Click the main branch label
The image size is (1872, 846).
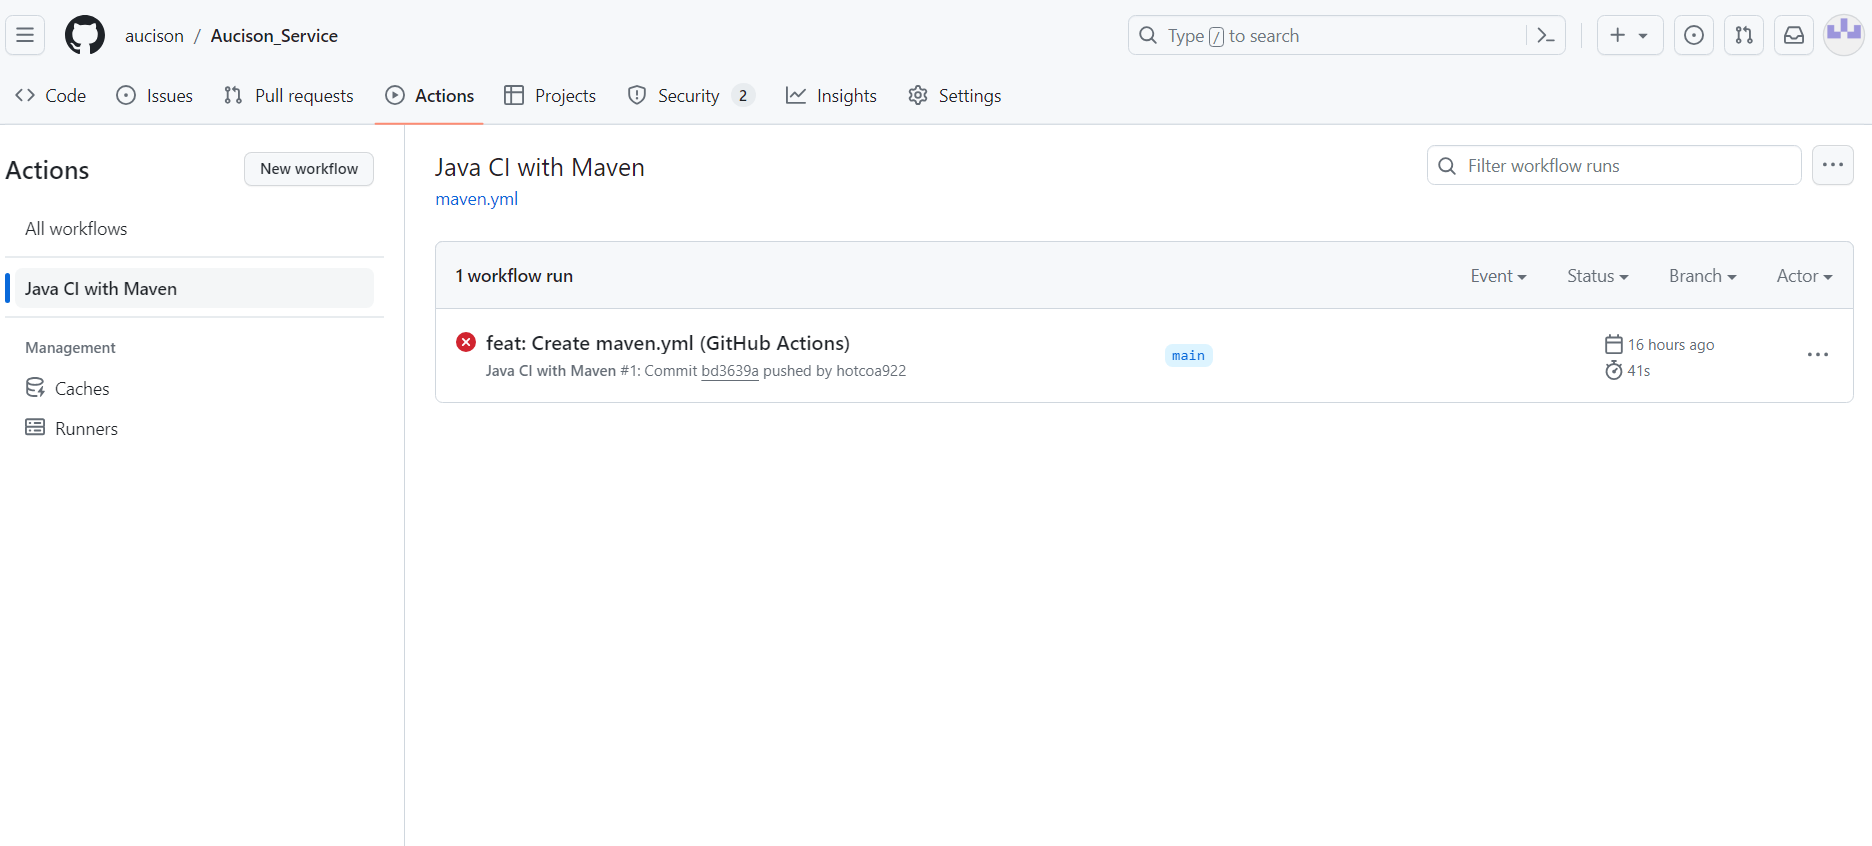tap(1188, 356)
